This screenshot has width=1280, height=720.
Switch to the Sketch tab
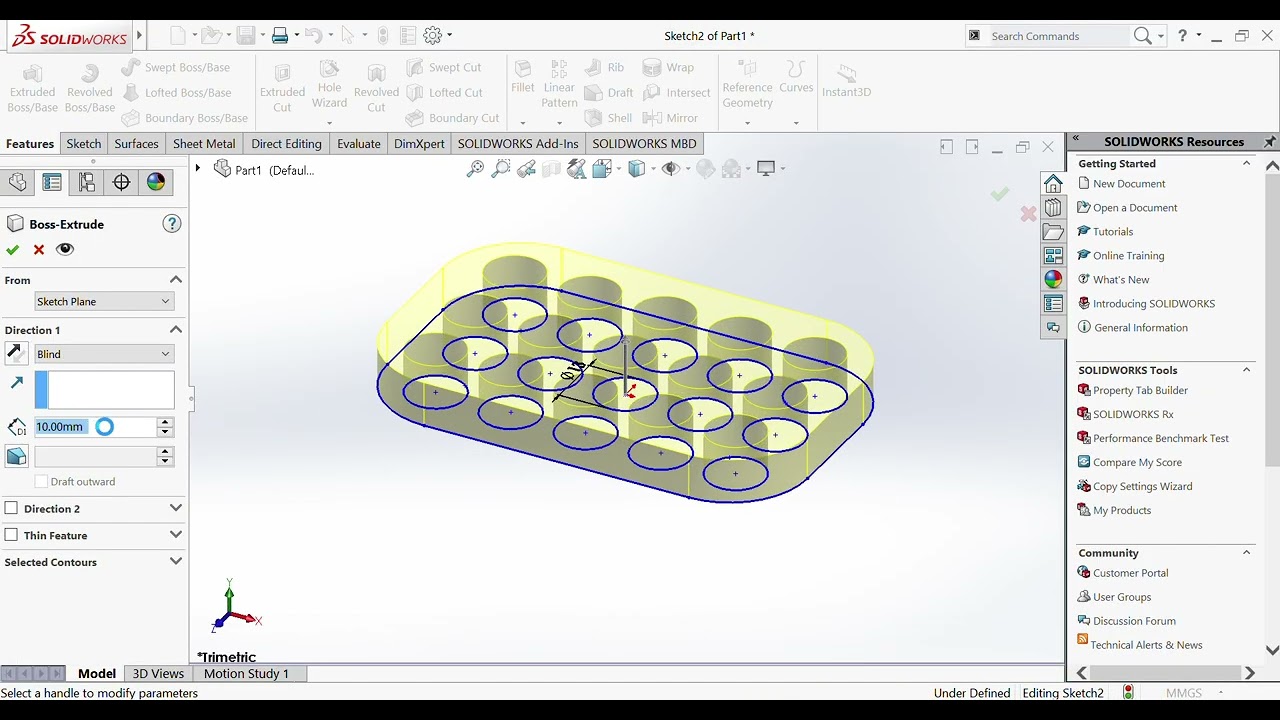click(x=84, y=144)
